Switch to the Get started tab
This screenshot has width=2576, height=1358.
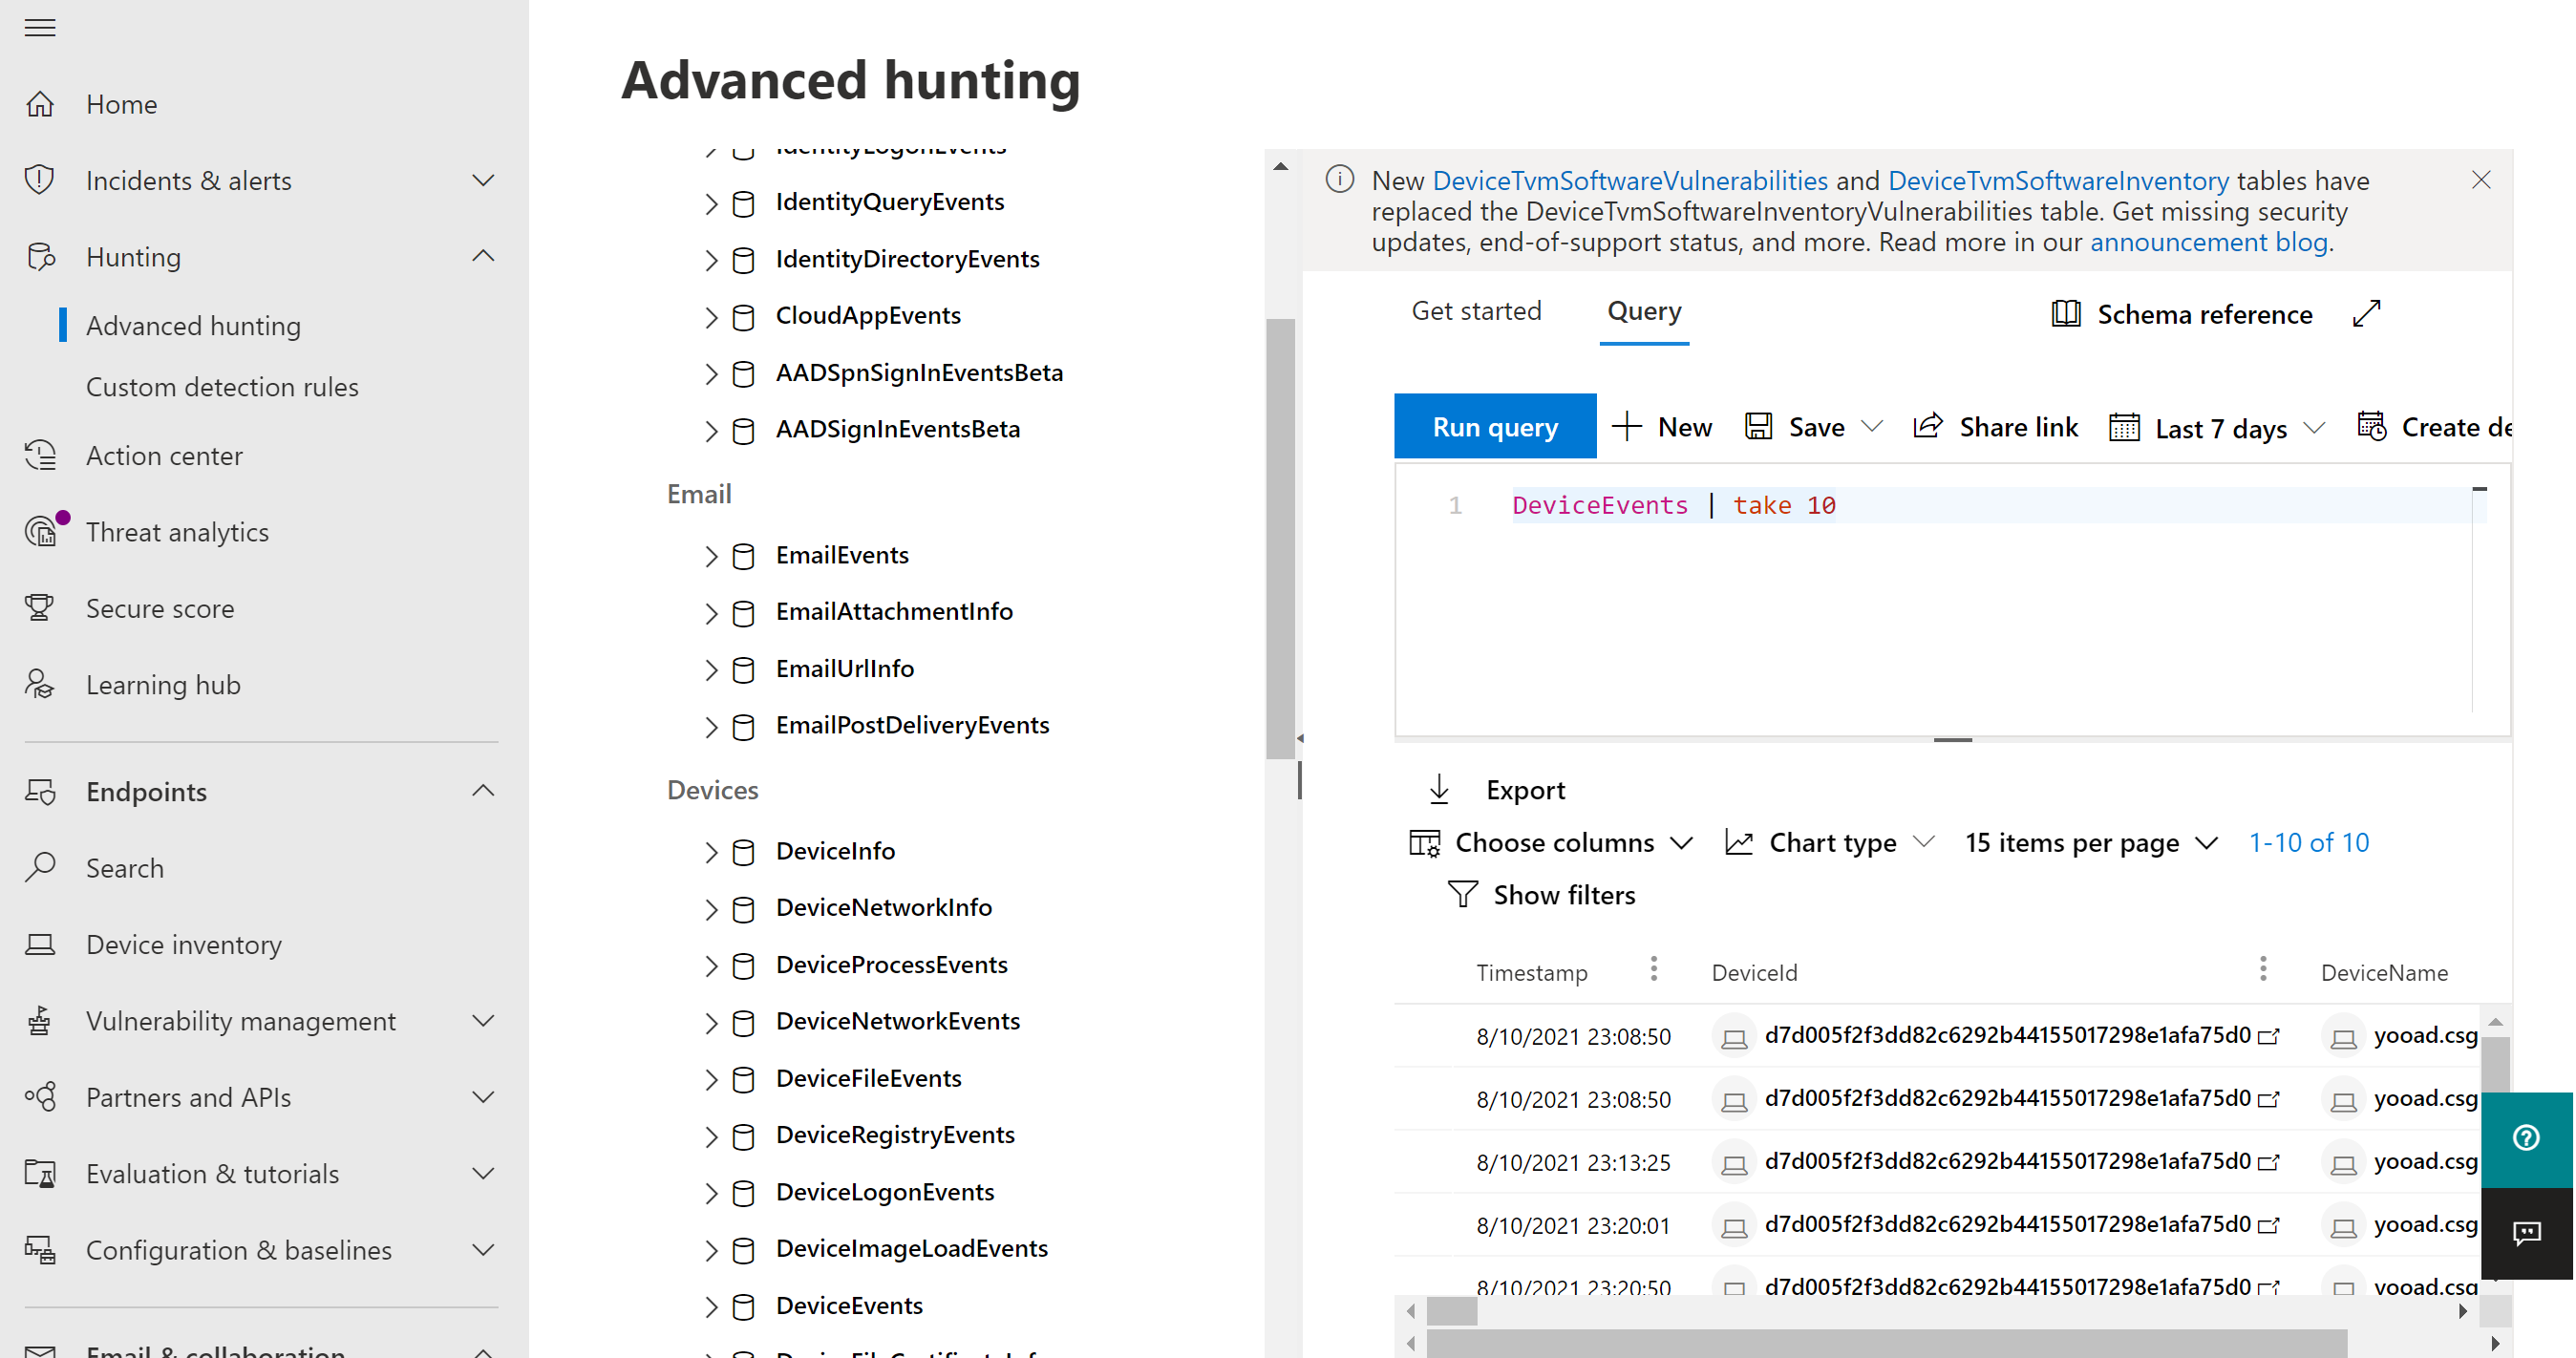click(x=1476, y=311)
